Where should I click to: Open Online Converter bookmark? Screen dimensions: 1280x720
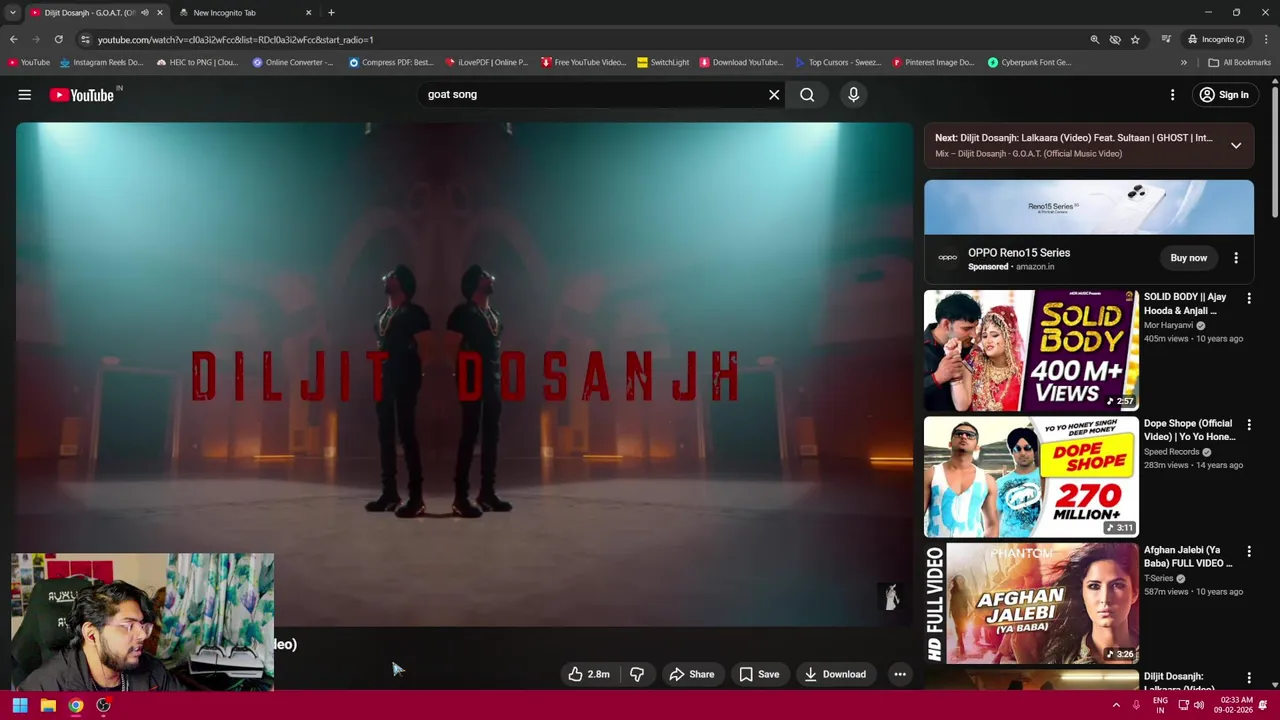pyautogui.click(x=293, y=62)
